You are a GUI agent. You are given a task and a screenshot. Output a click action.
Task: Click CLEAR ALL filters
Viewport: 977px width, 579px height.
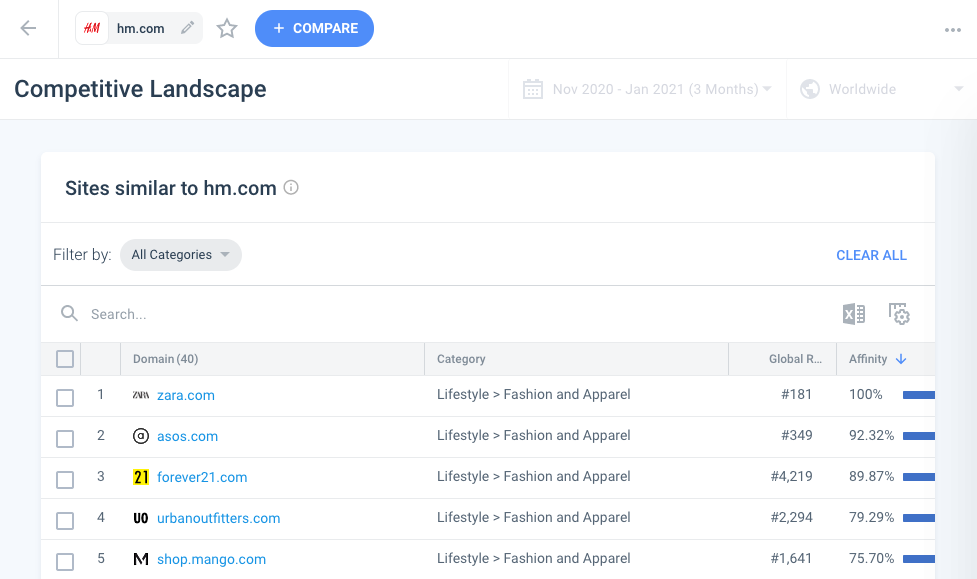coord(871,255)
